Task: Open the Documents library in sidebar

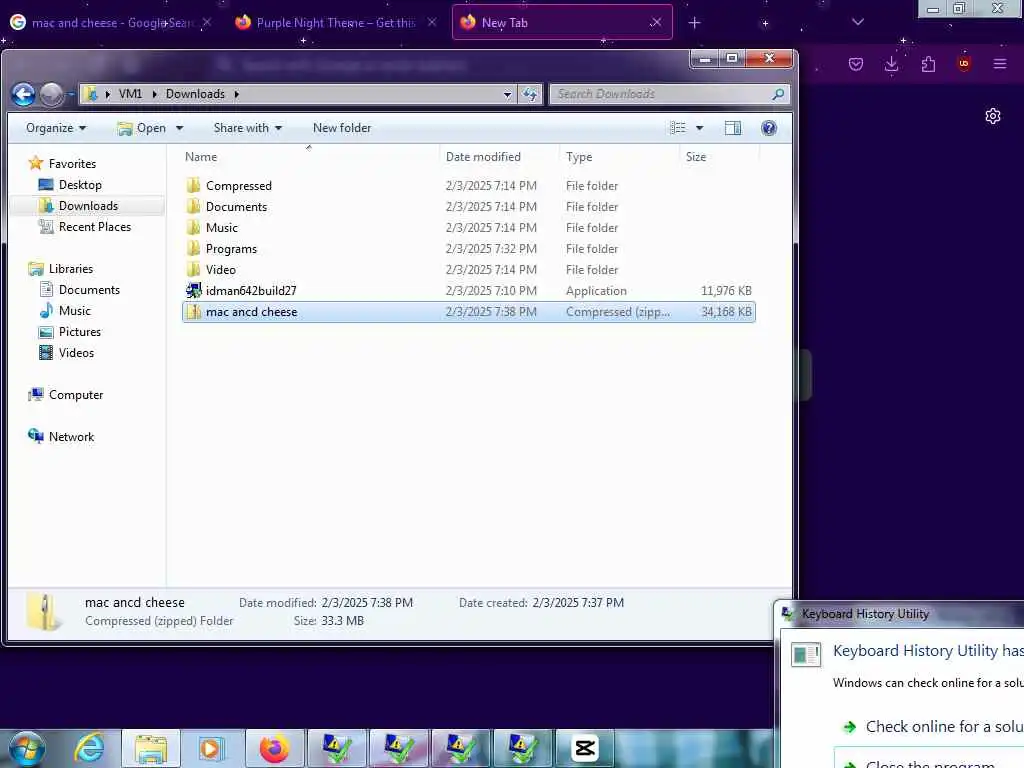Action: click(89, 289)
